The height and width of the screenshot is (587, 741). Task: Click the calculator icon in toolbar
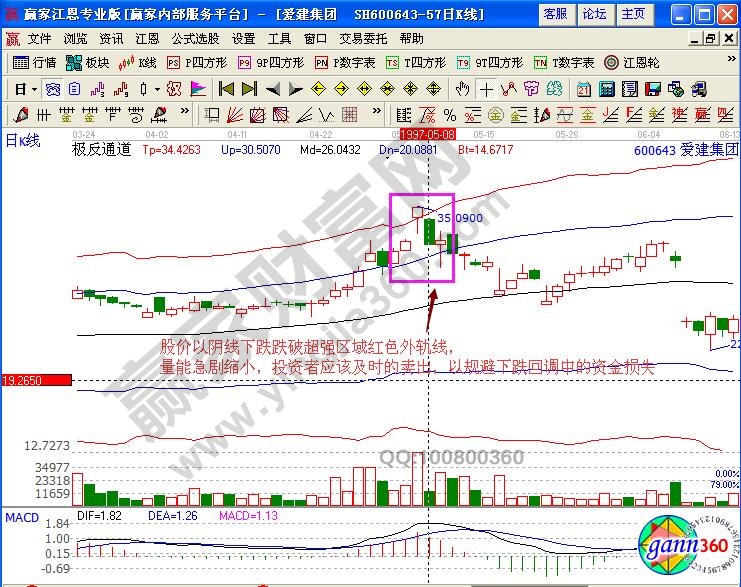coord(606,88)
